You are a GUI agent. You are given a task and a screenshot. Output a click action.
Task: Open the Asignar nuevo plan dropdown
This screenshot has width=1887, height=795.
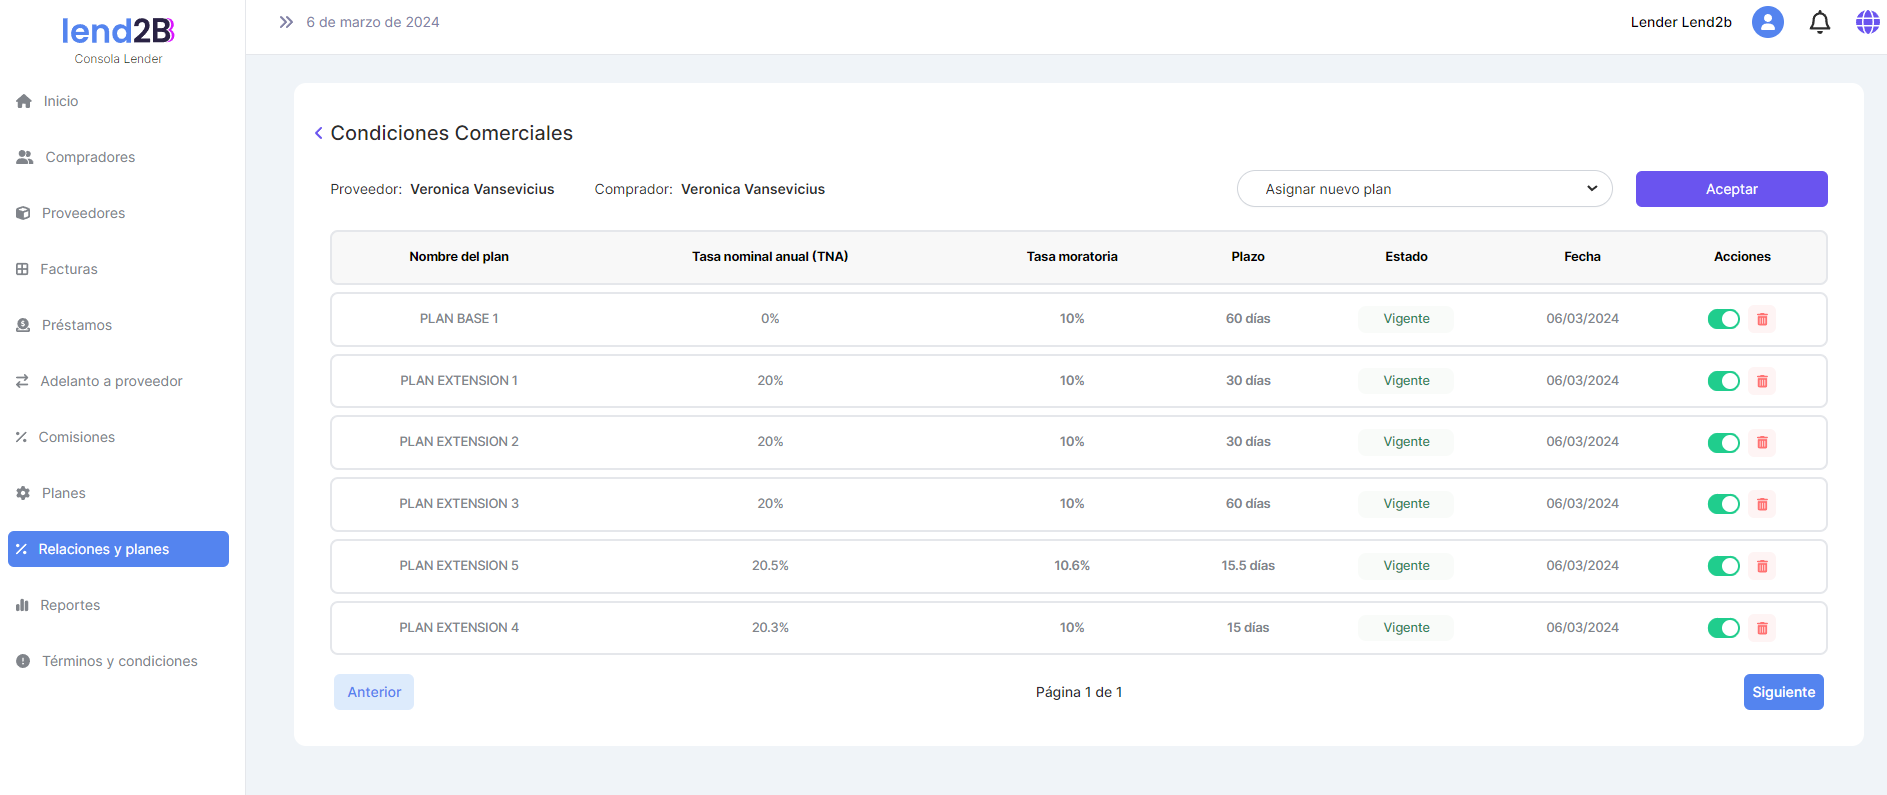point(1423,189)
